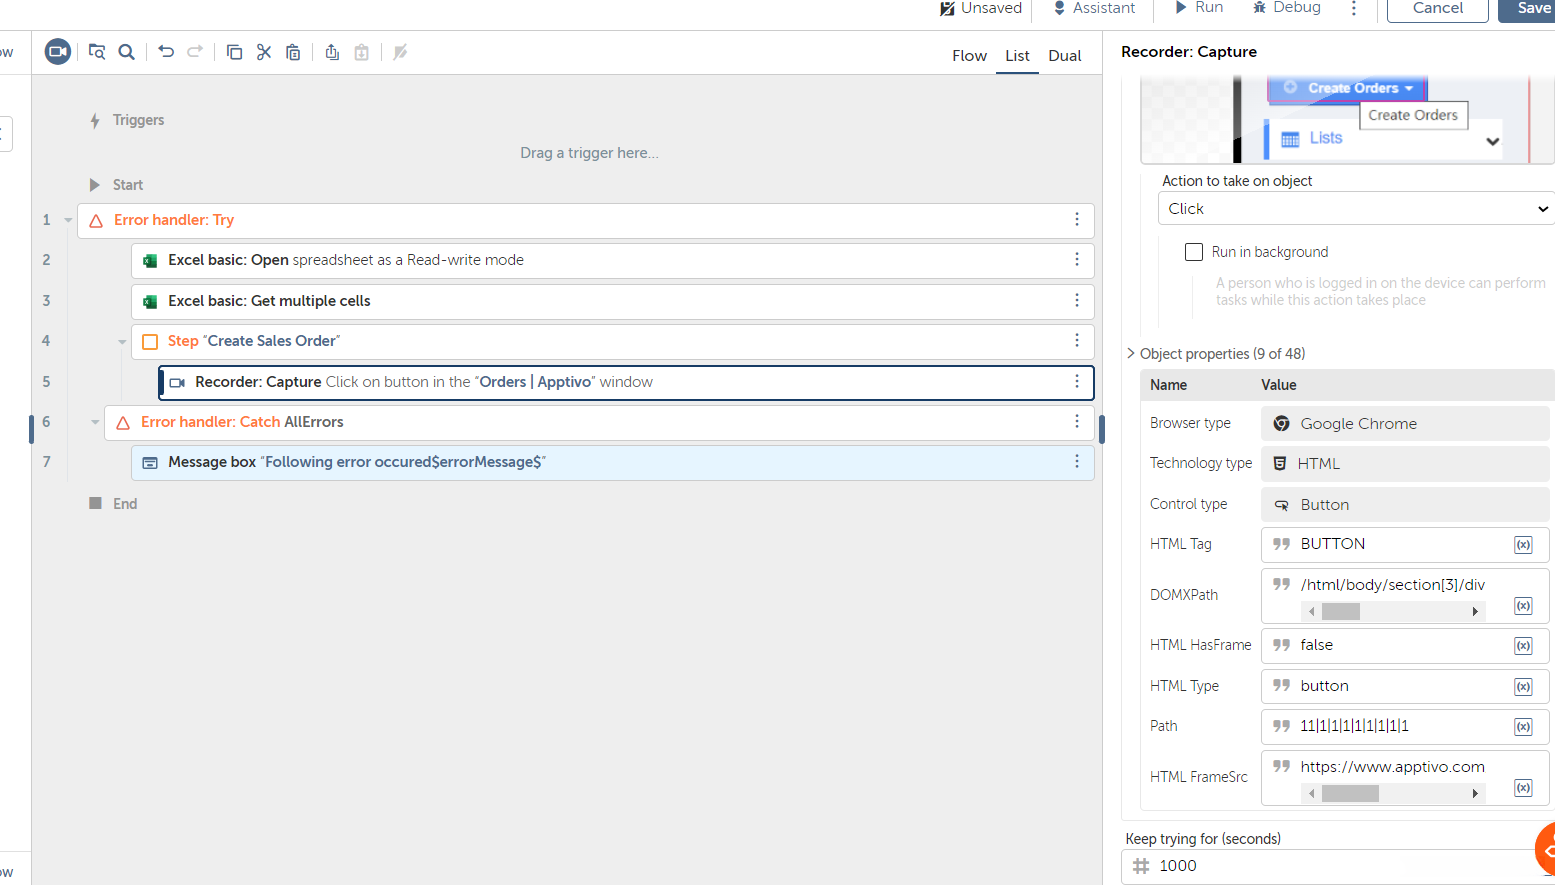Click the DOMXPath horizontal scrollbar
The height and width of the screenshot is (885, 1555).
click(x=1392, y=611)
